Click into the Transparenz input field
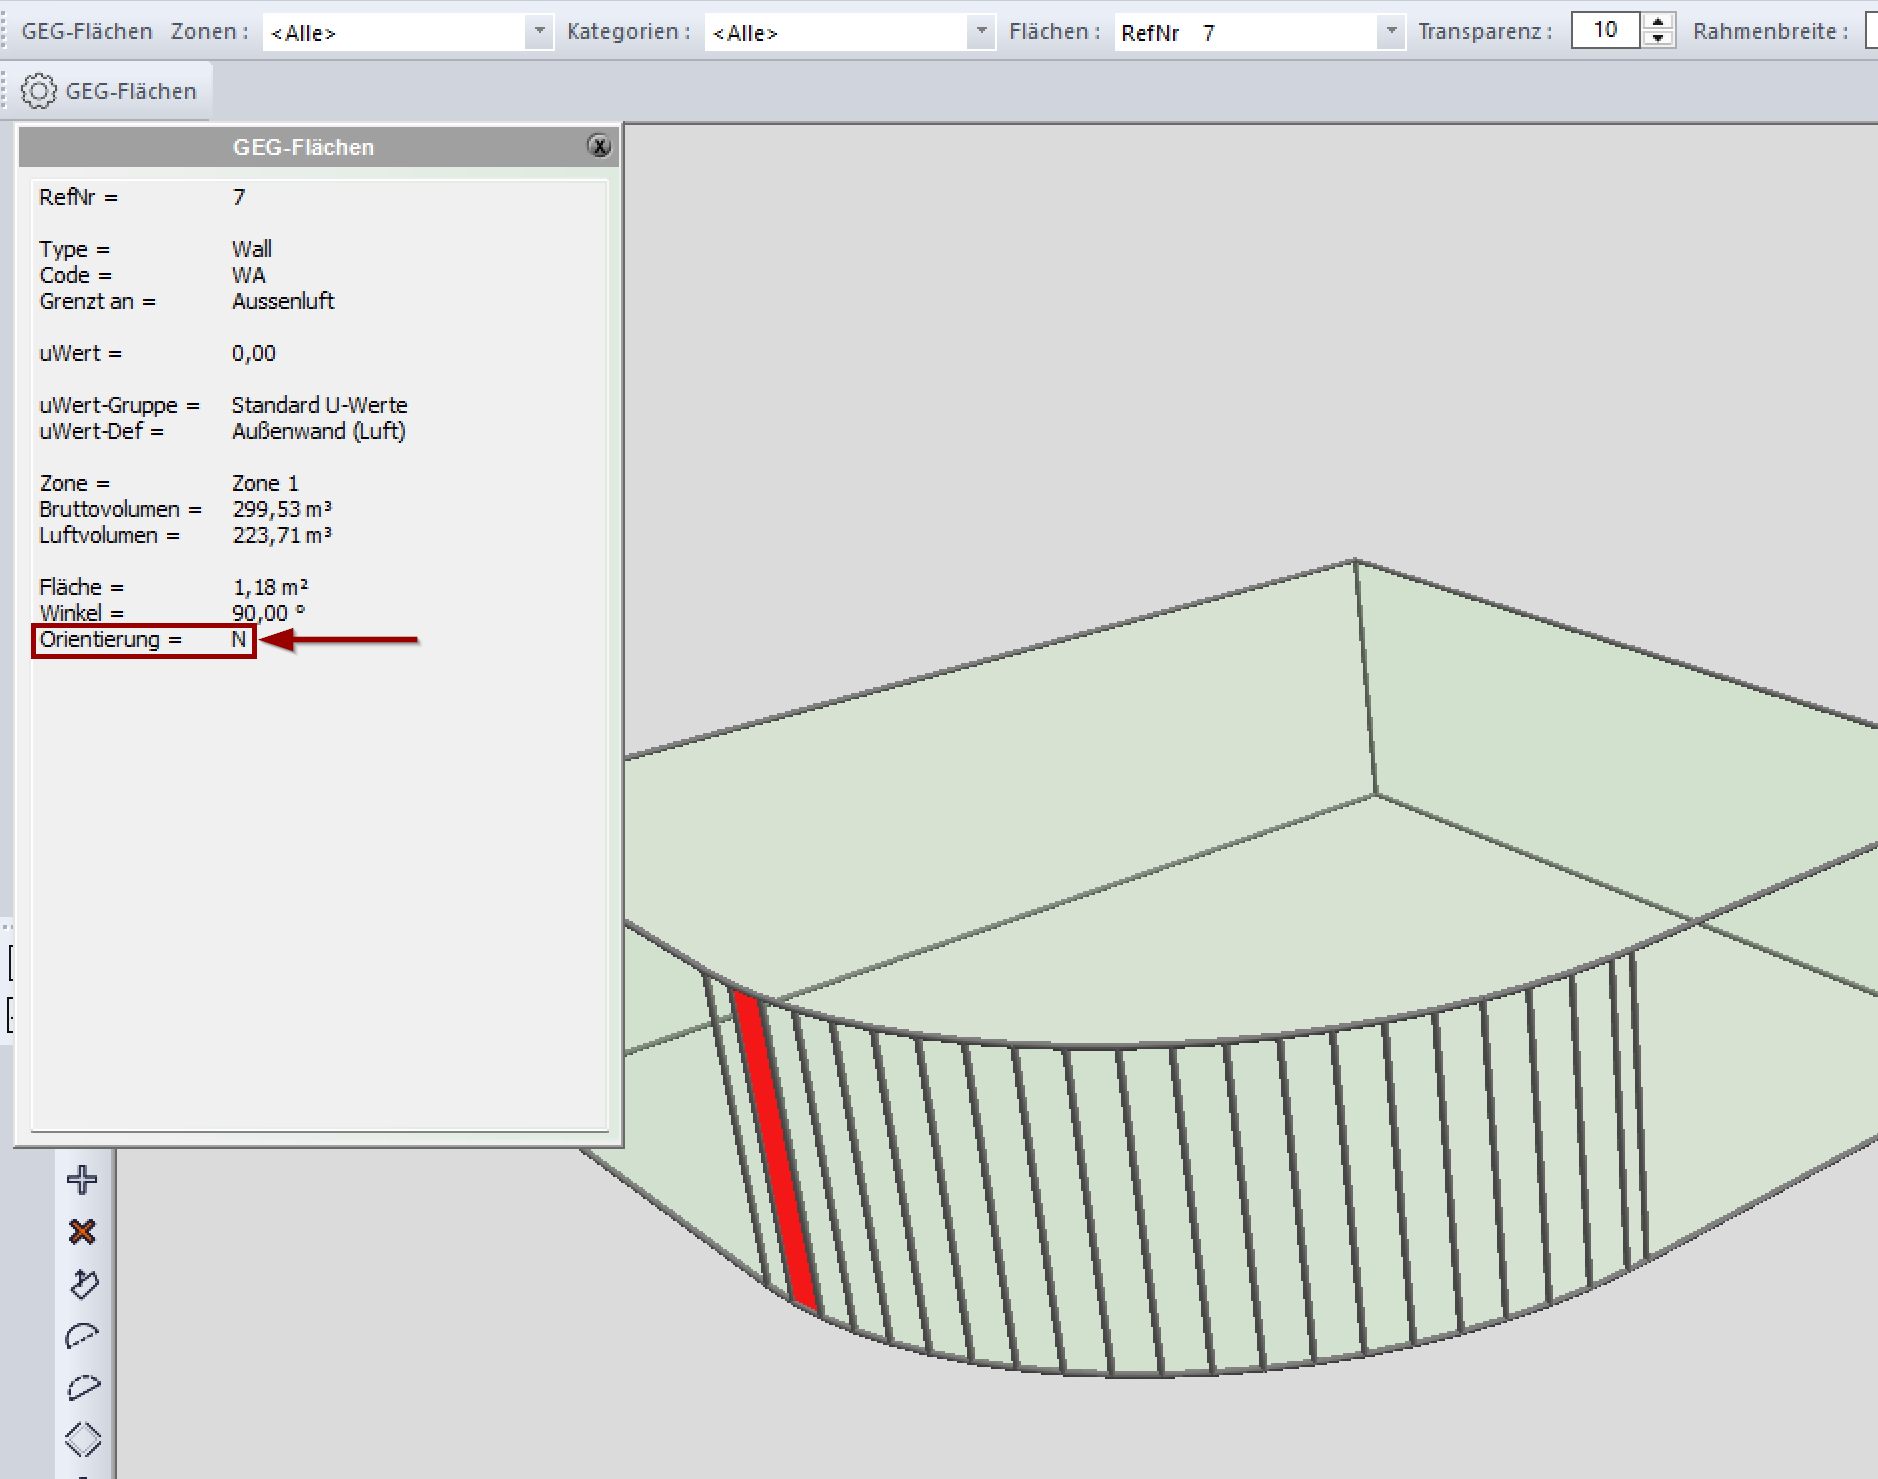 1604,31
